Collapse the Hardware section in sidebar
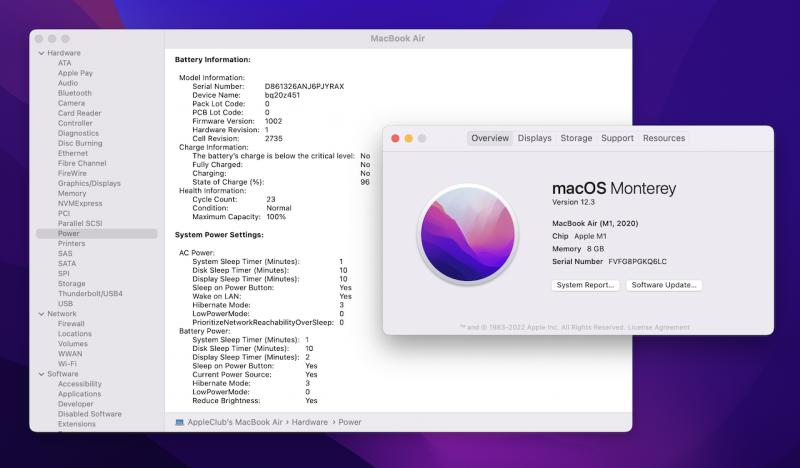Image resolution: width=800 pixels, height=468 pixels. pos(41,53)
